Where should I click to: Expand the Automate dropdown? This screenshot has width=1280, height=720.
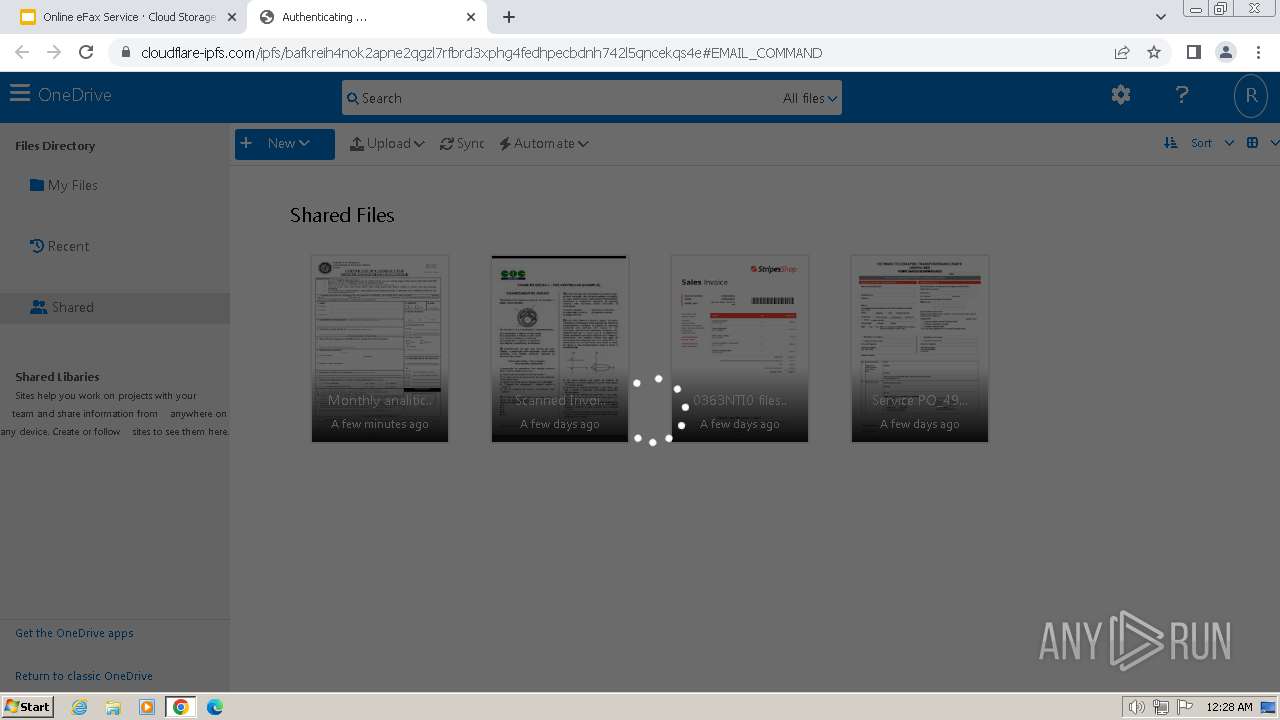(544, 143)
